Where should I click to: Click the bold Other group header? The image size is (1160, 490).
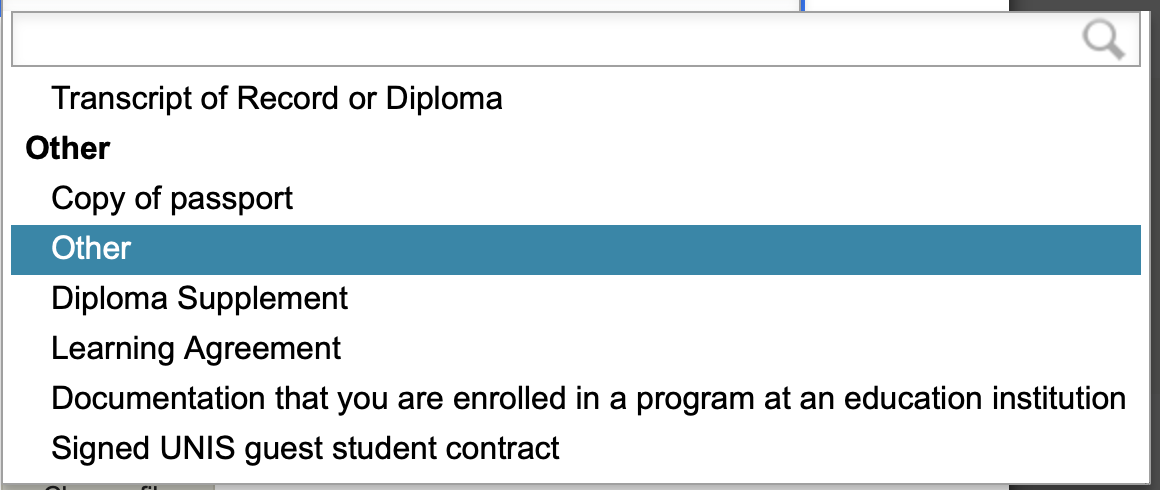click(68, 149)
